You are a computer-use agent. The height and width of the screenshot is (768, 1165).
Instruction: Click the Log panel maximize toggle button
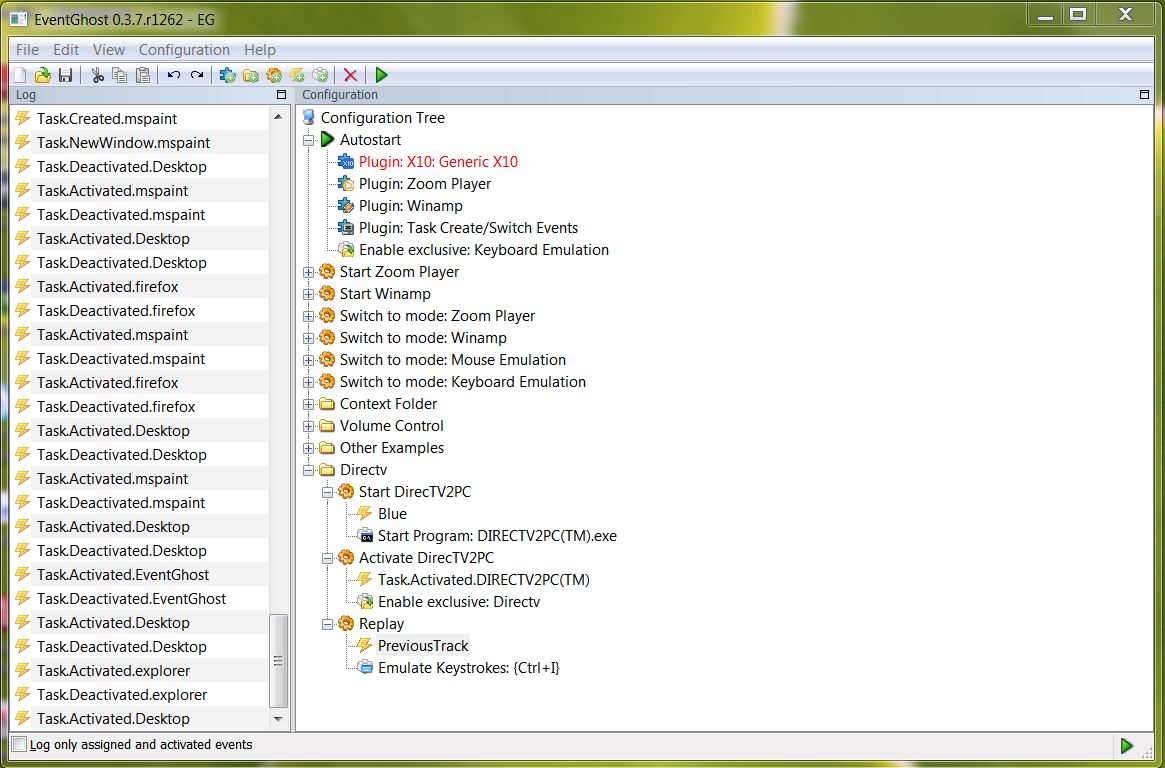click(x=282, y=94)
